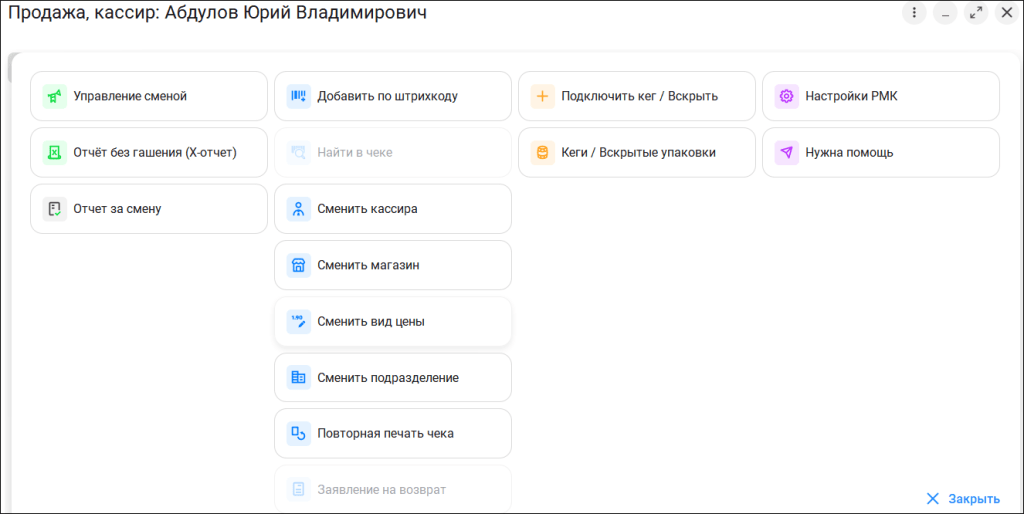Click the barcode icon to add item

tap(298, 97)
